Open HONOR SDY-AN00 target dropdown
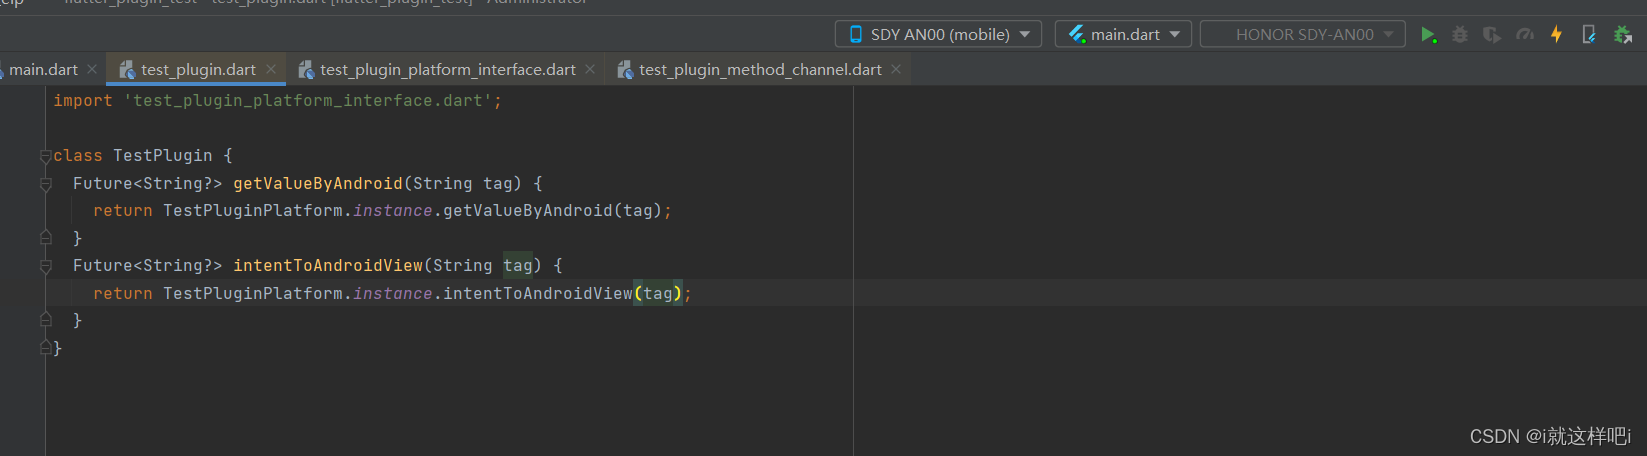This screenshot has width=1647, height=456. (1302, 34)
